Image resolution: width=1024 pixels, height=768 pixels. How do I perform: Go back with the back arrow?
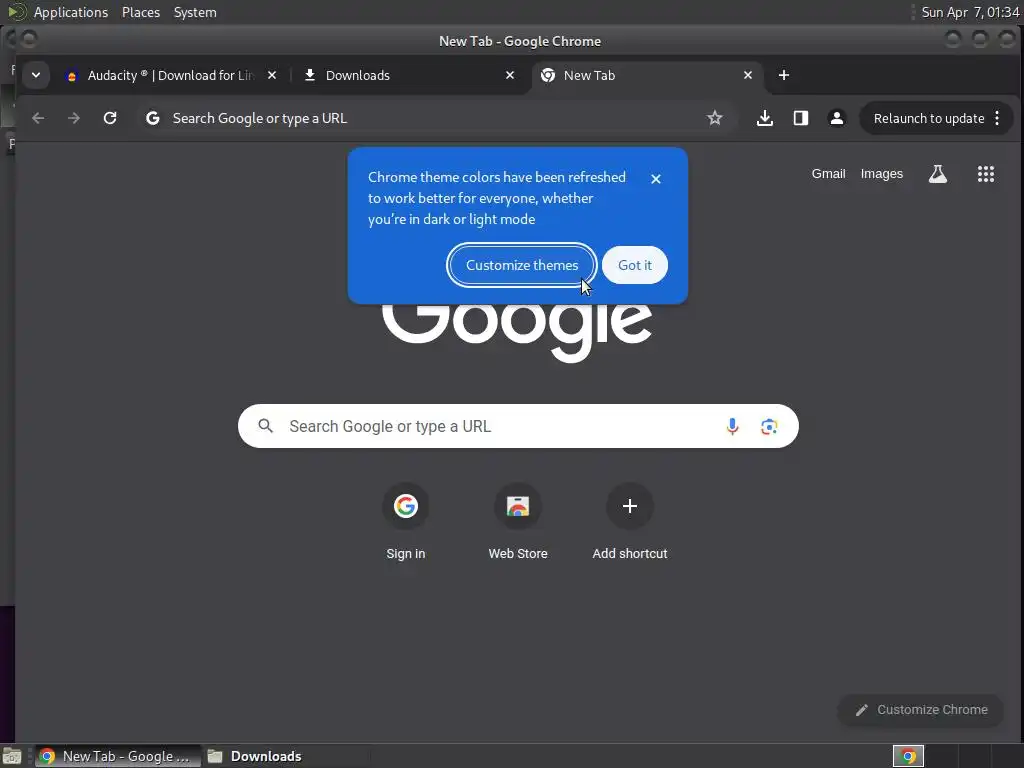coord(38,118)
